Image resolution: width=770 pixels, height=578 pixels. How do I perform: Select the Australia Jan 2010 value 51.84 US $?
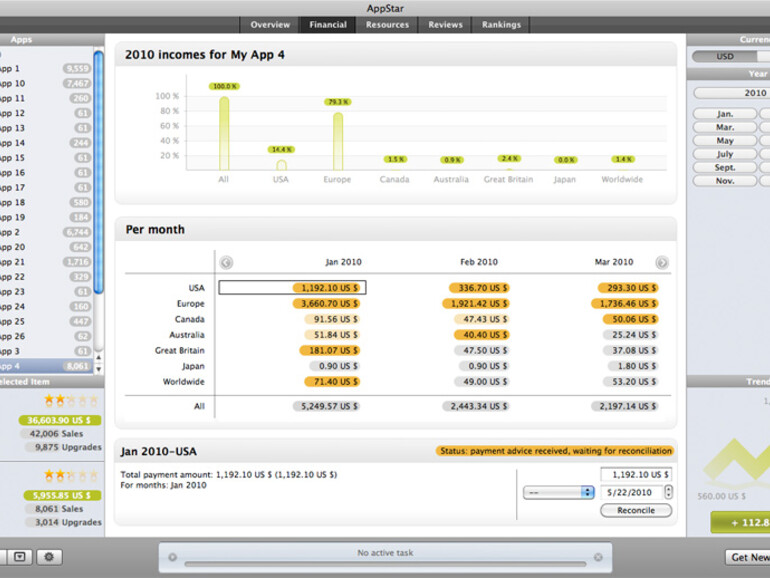point(332,335)
